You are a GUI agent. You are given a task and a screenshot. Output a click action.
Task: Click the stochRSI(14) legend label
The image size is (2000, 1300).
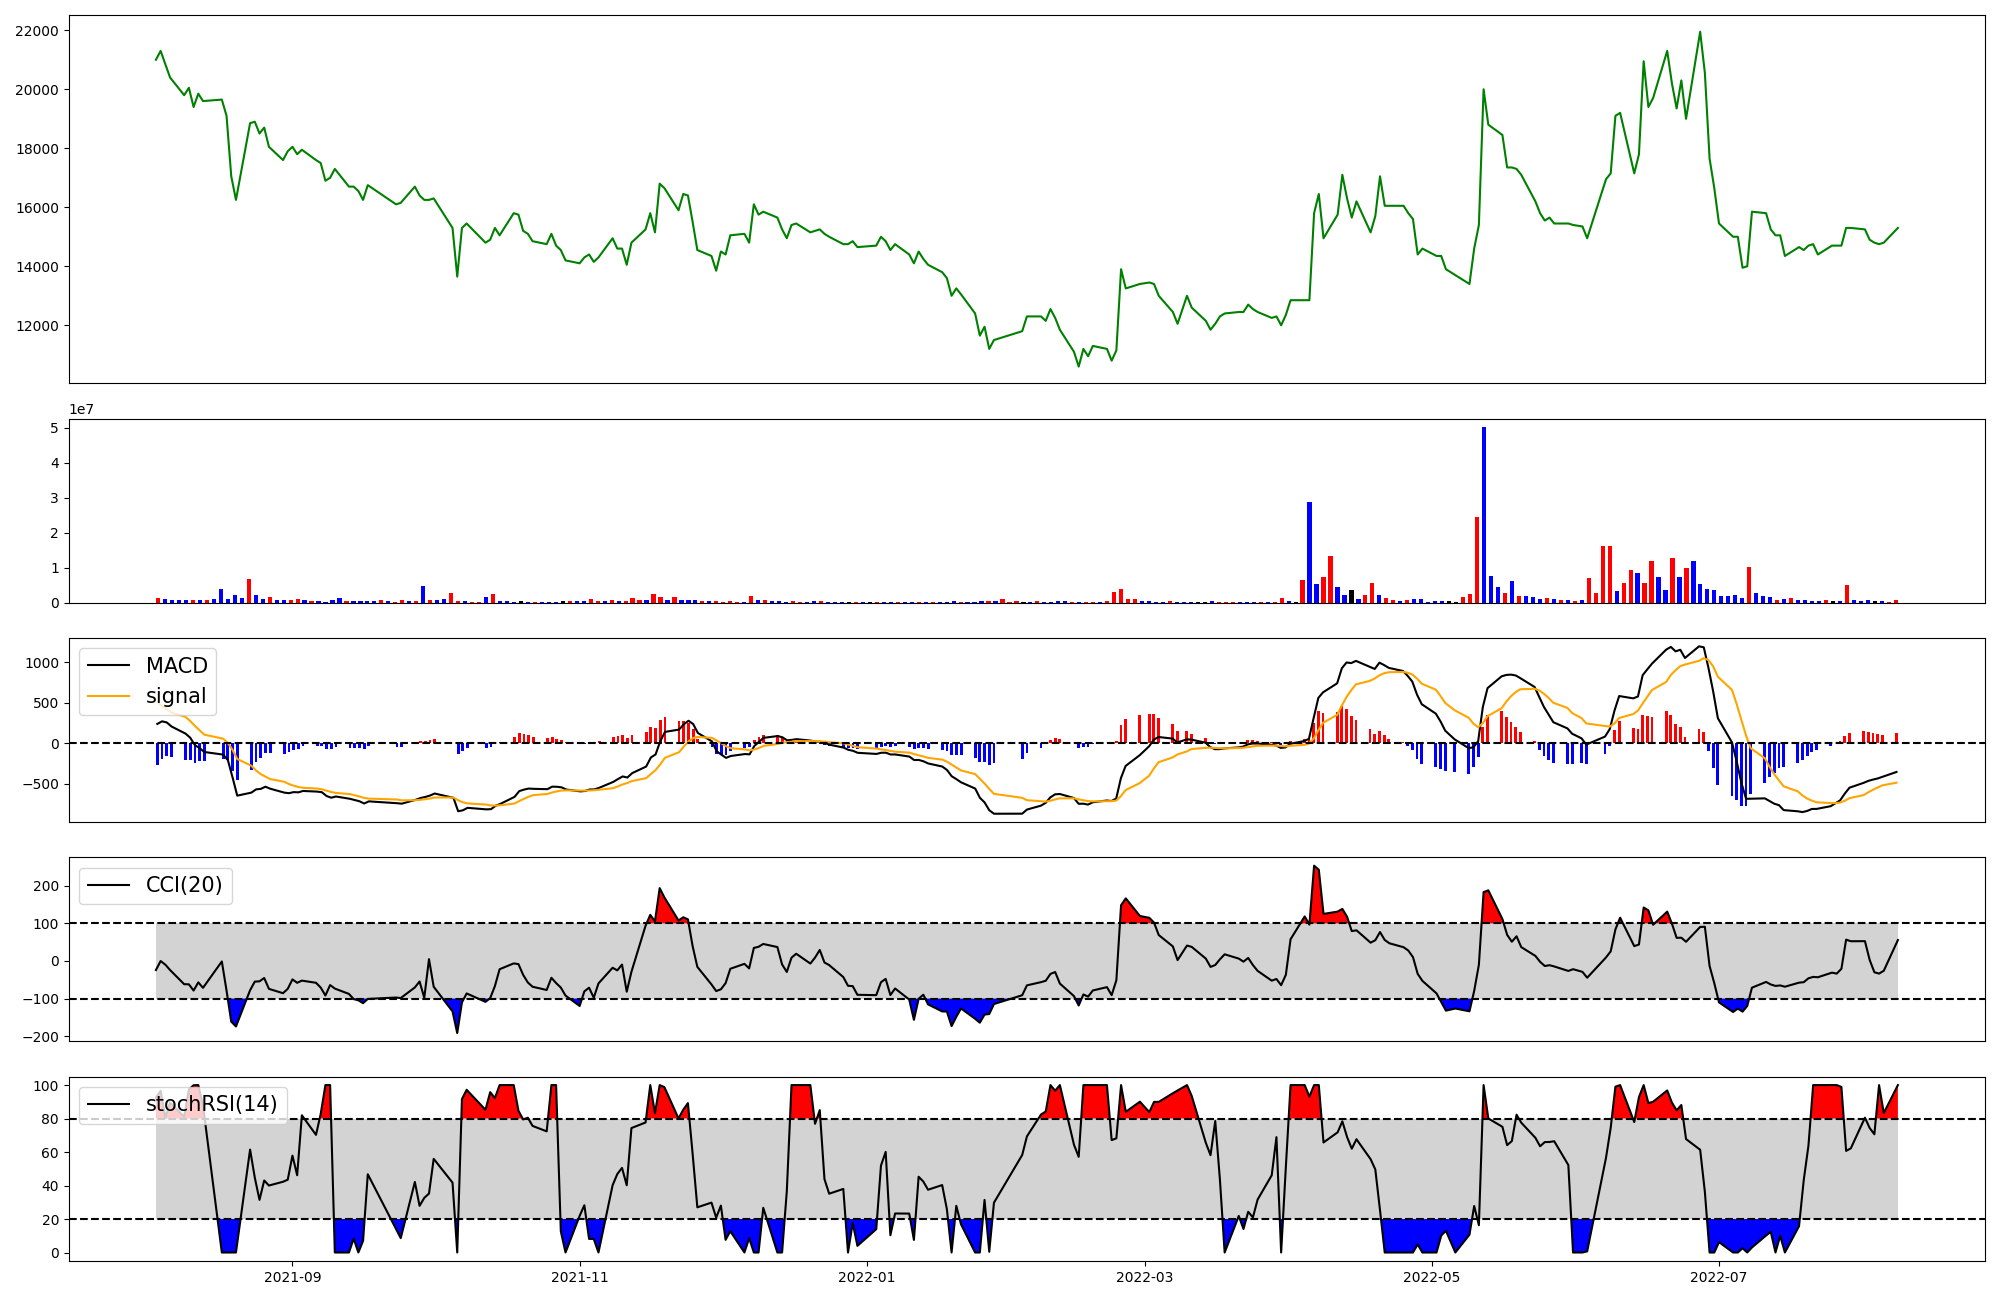click(211, 1104)
